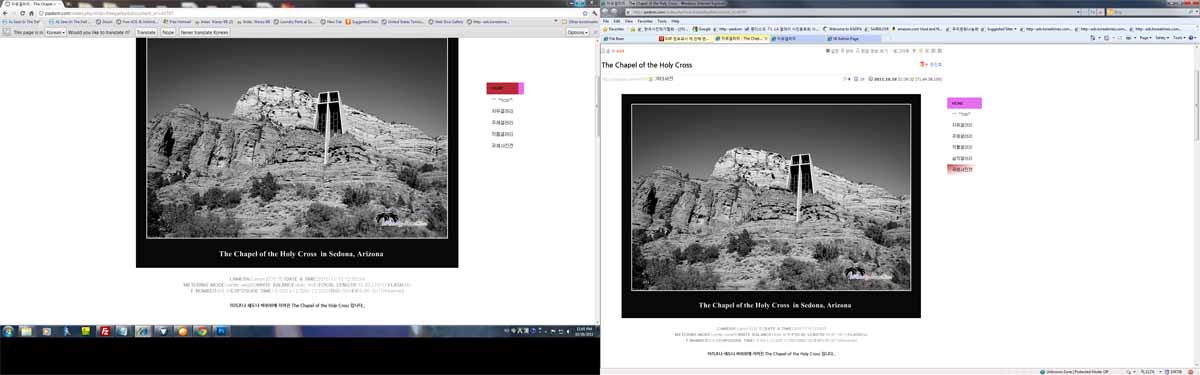This screenshot has width=1200, height=375.
Task: Open the Chrome wrench settings menu
Action: click(x=594, y=13)
